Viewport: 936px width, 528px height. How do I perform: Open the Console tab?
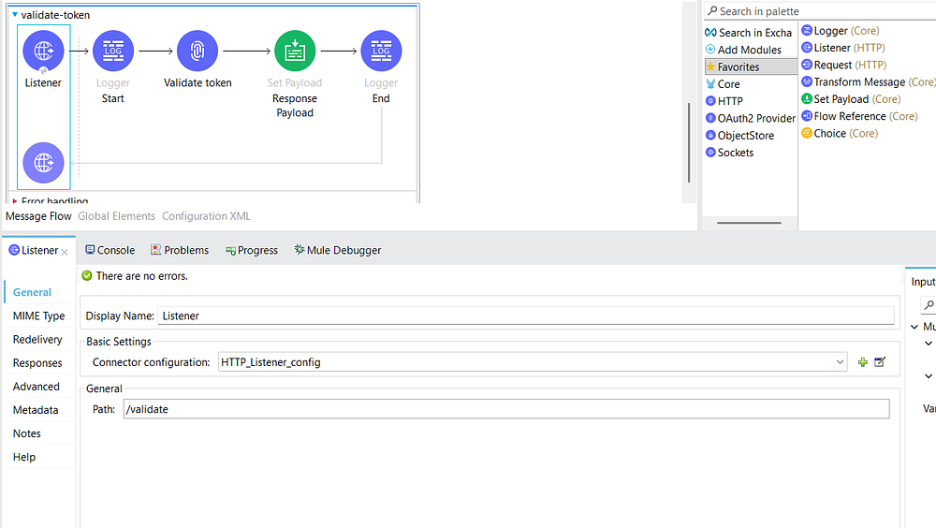pyautogui.click(x=110, y=251)
